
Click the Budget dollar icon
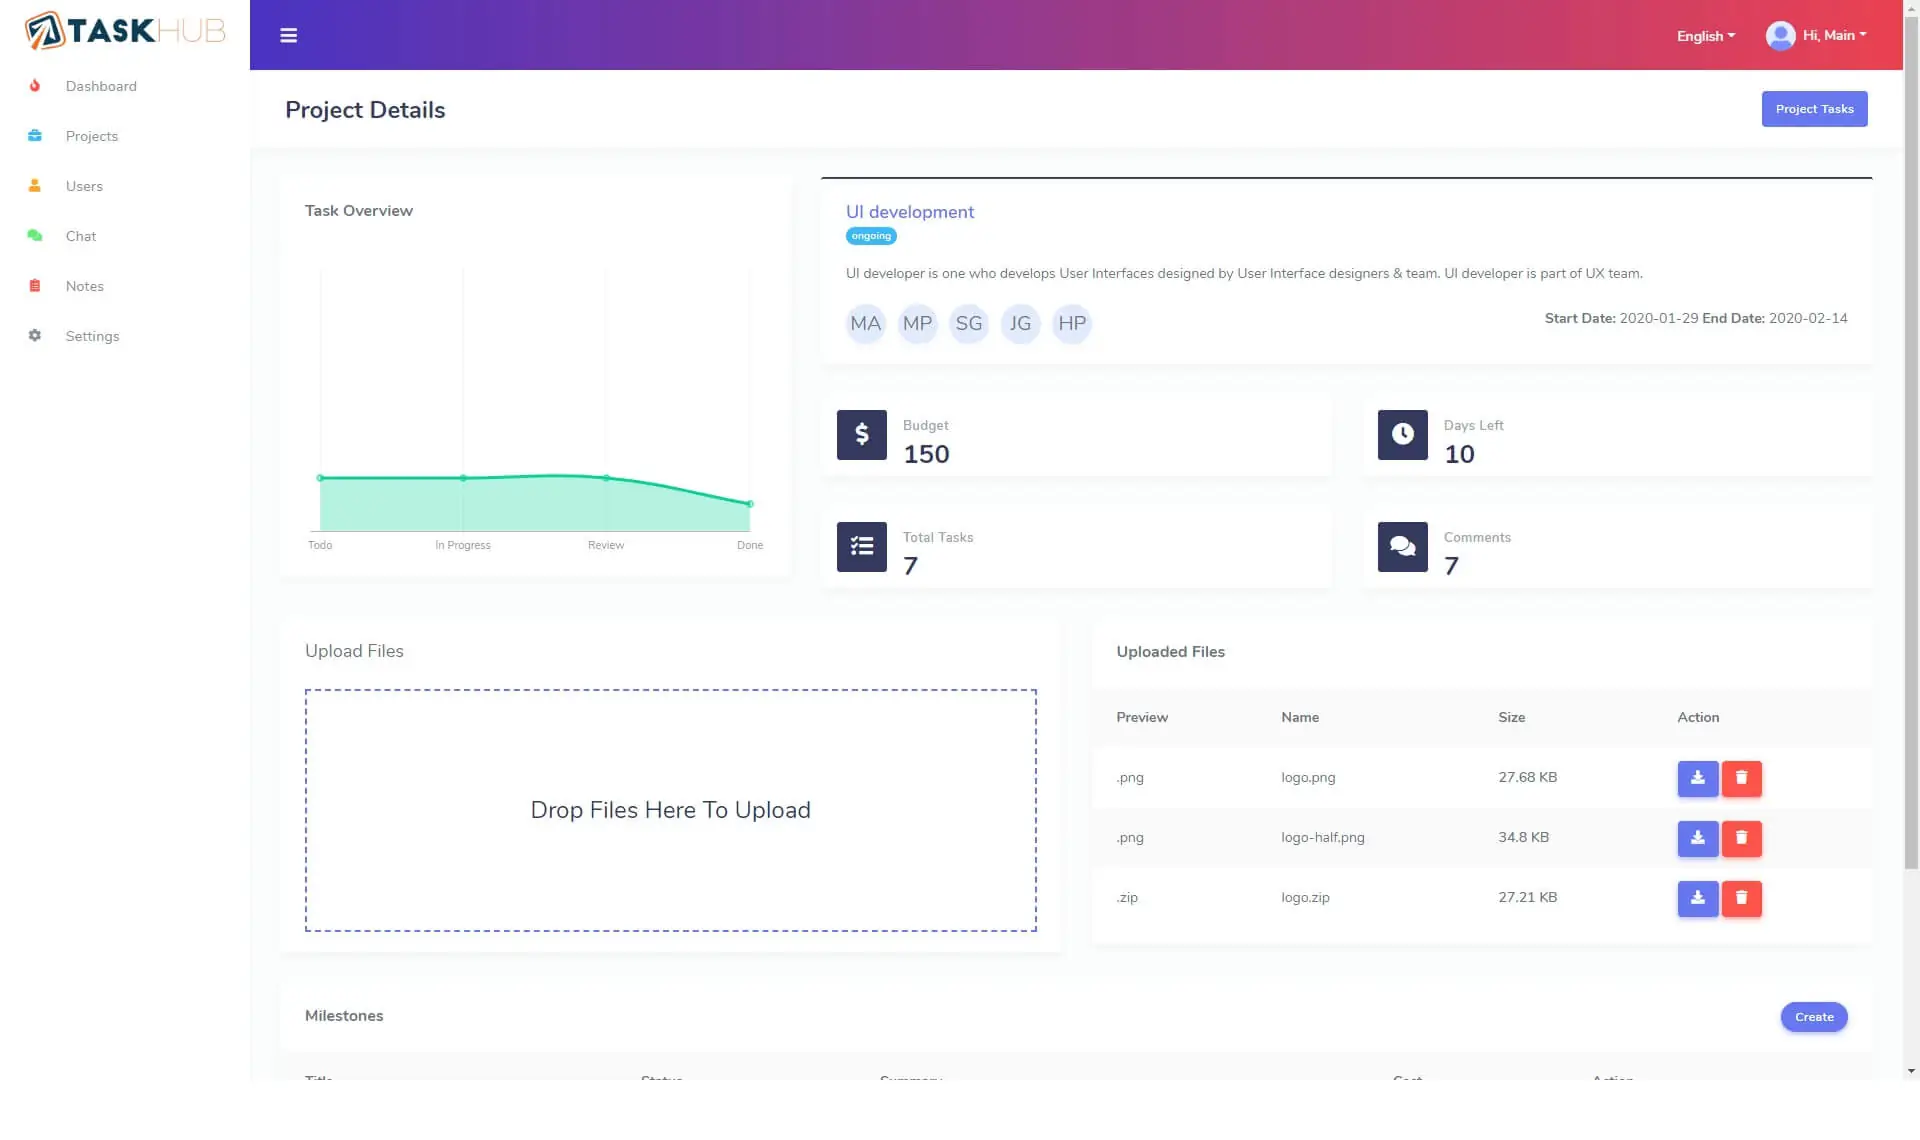tap(861, 435)
